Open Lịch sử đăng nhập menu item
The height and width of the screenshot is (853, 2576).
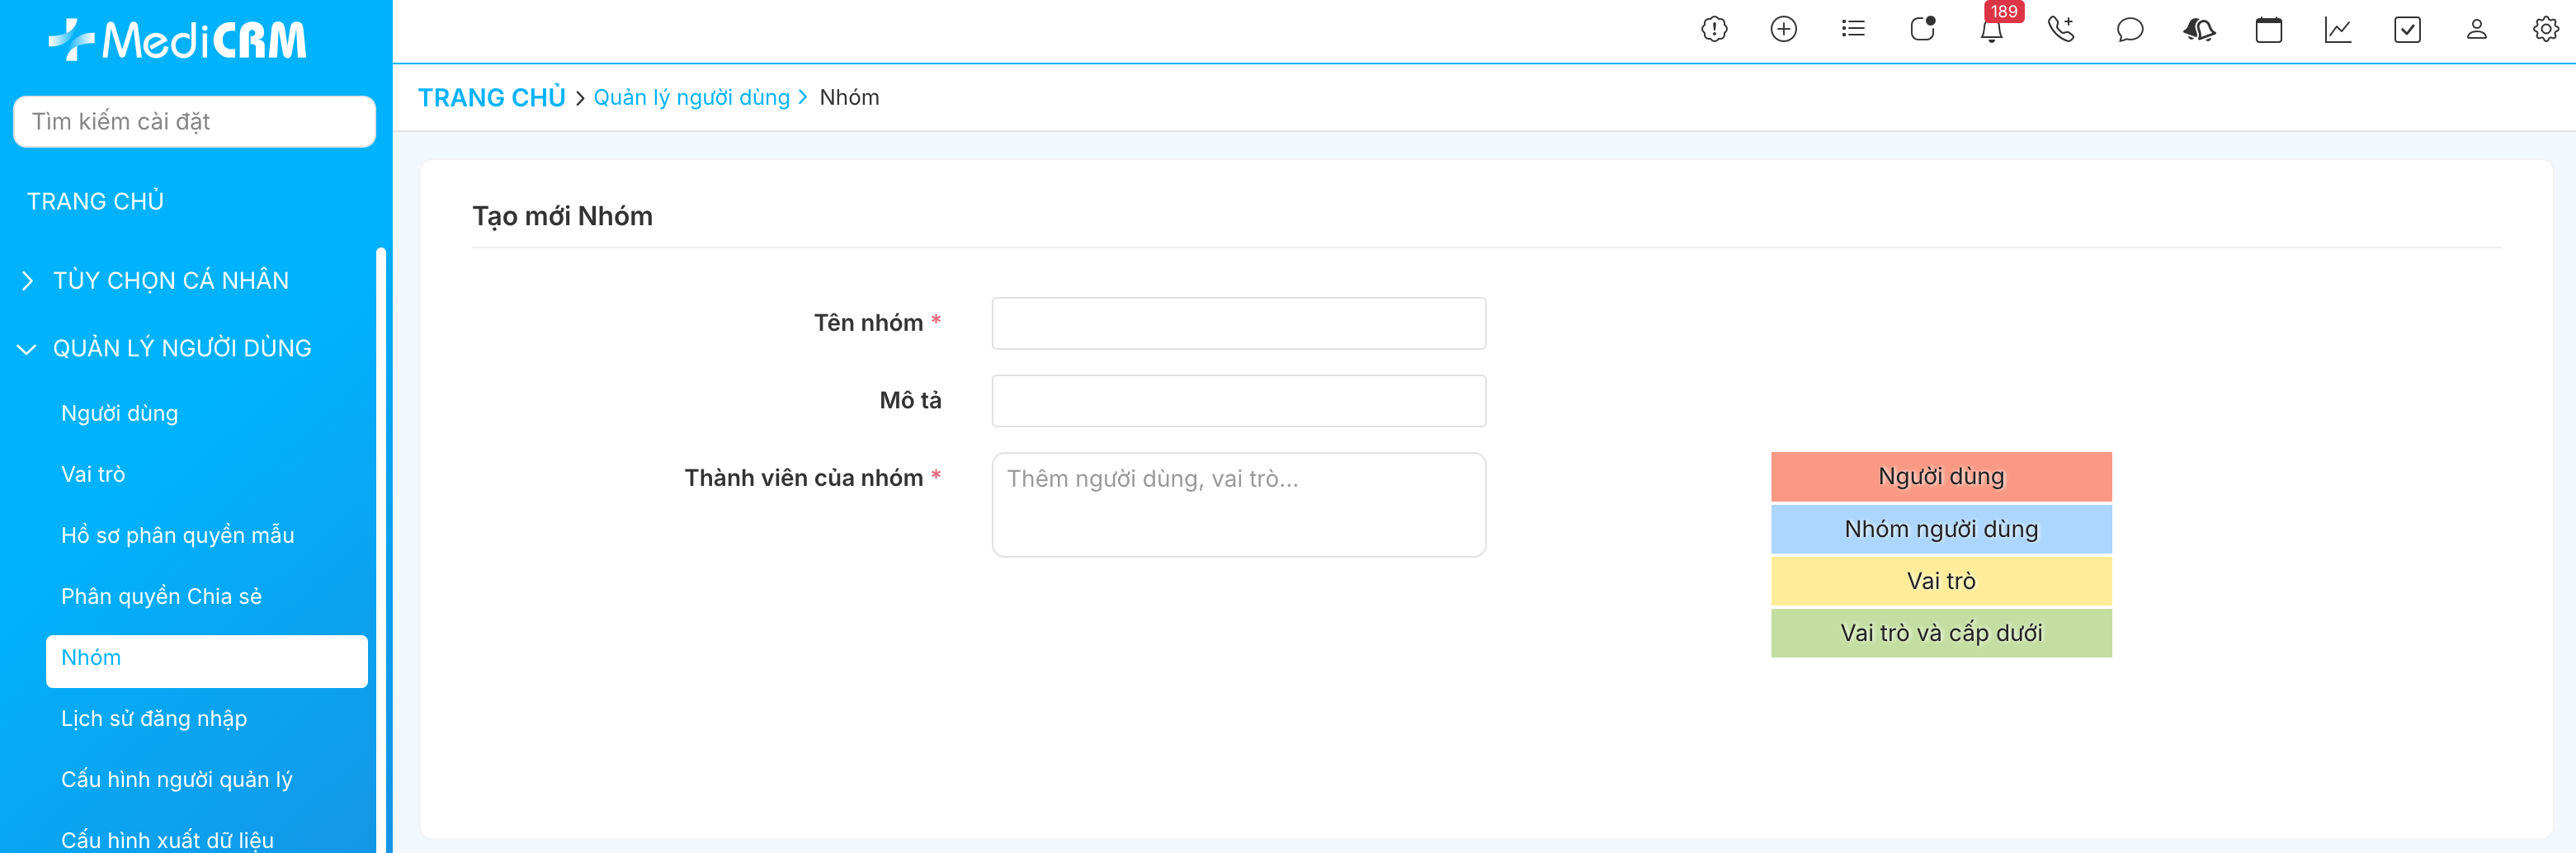point(154,719)
